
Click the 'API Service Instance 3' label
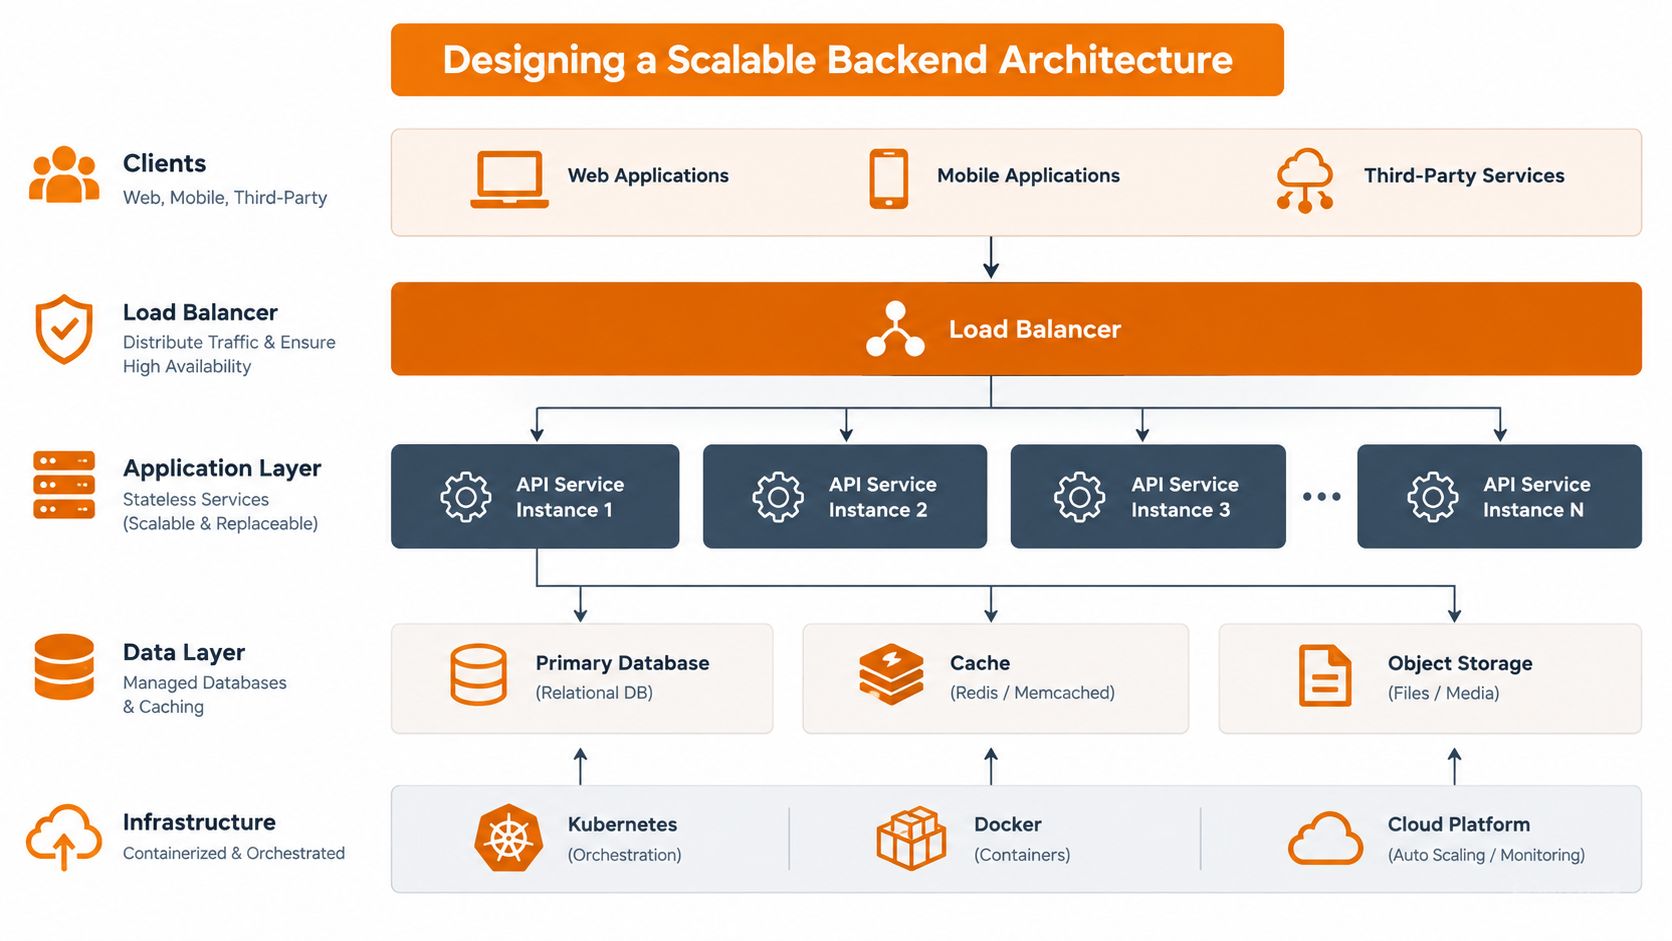tap(1185, 497)
